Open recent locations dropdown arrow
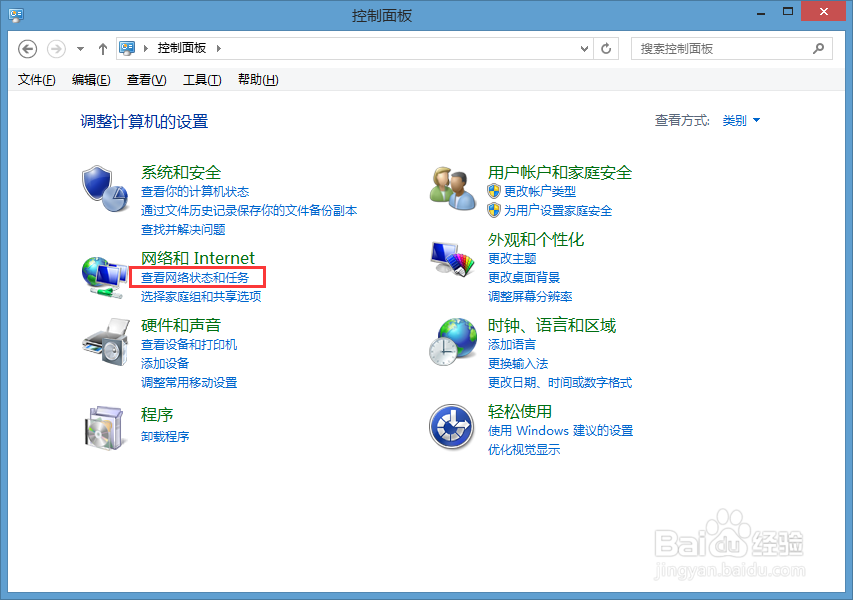 (x=81, y=49)
